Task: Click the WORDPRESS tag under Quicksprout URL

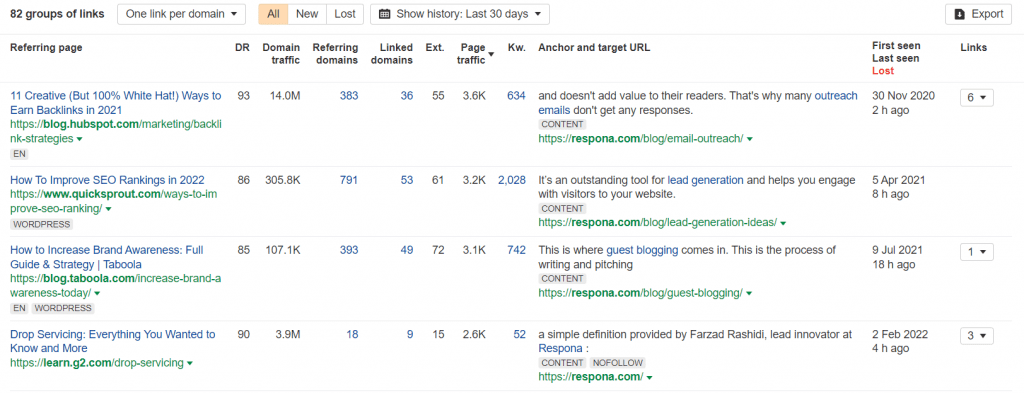Action: 41,224
